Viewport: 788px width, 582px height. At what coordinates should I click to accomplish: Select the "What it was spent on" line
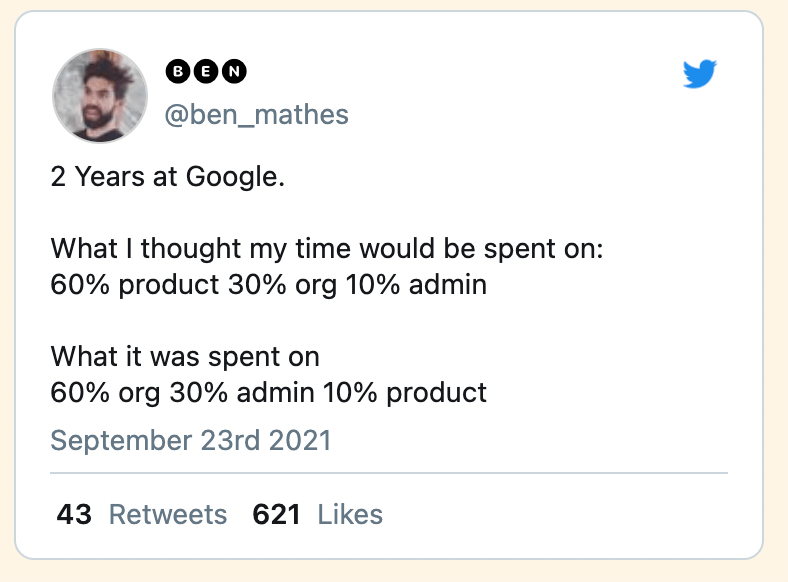(185, 355)
